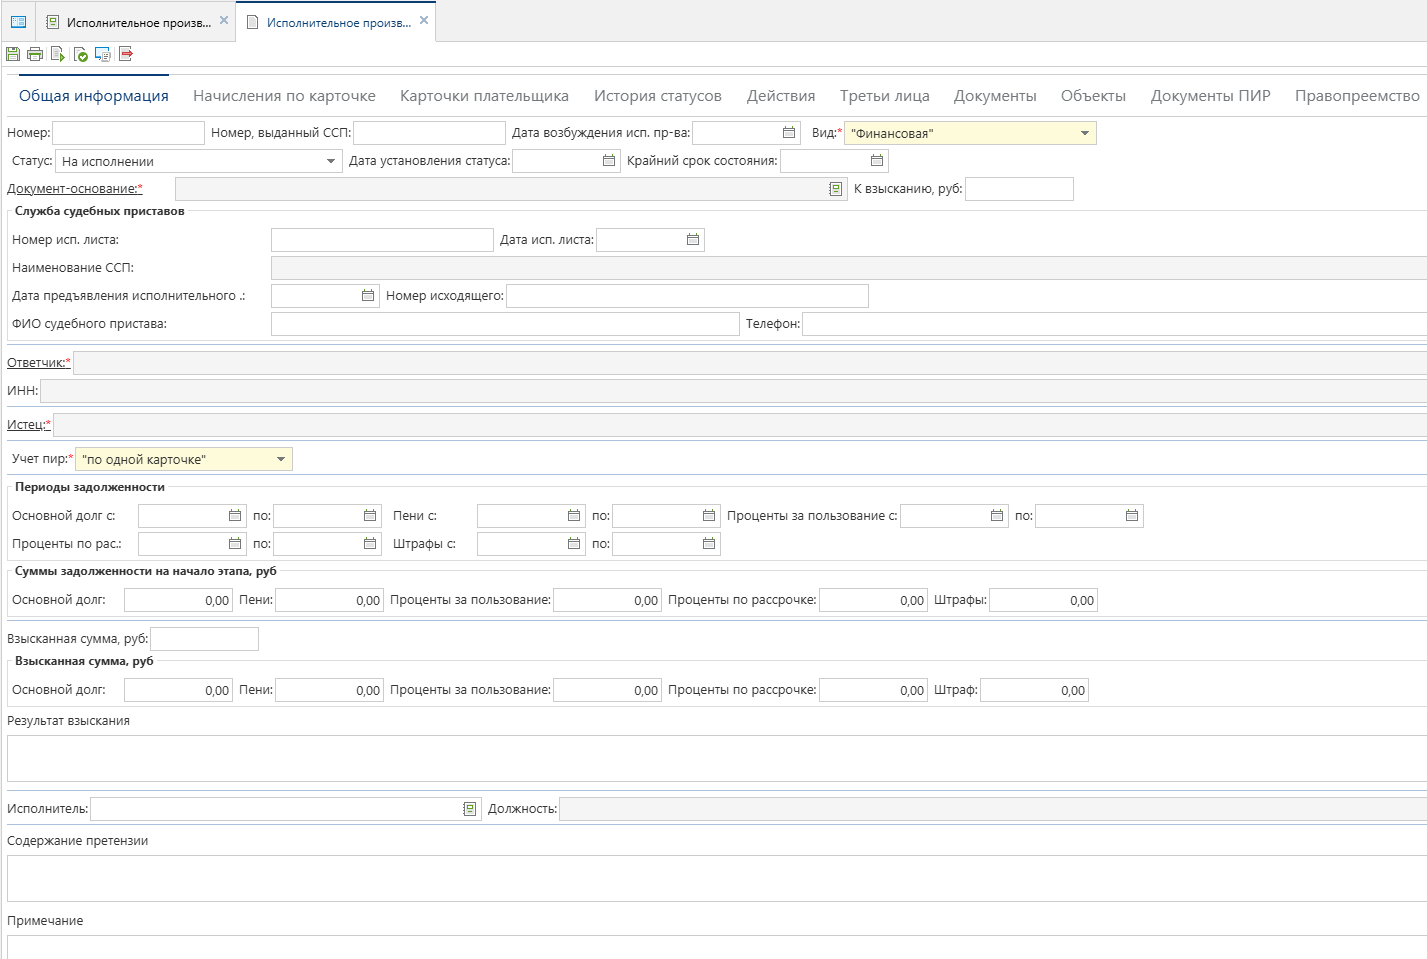The image size is (1427, 959).
Task: Click the К взысканию, руб field
Action: coord(1019,189)
